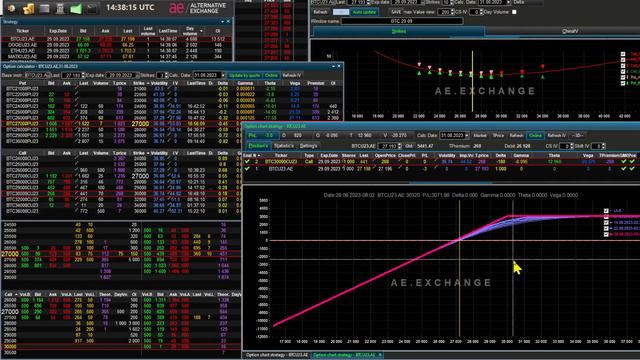The height and width of the screenshot is (360, 640).
Task: Switch to ChinaIV tab
Action: tap(570, 31)
